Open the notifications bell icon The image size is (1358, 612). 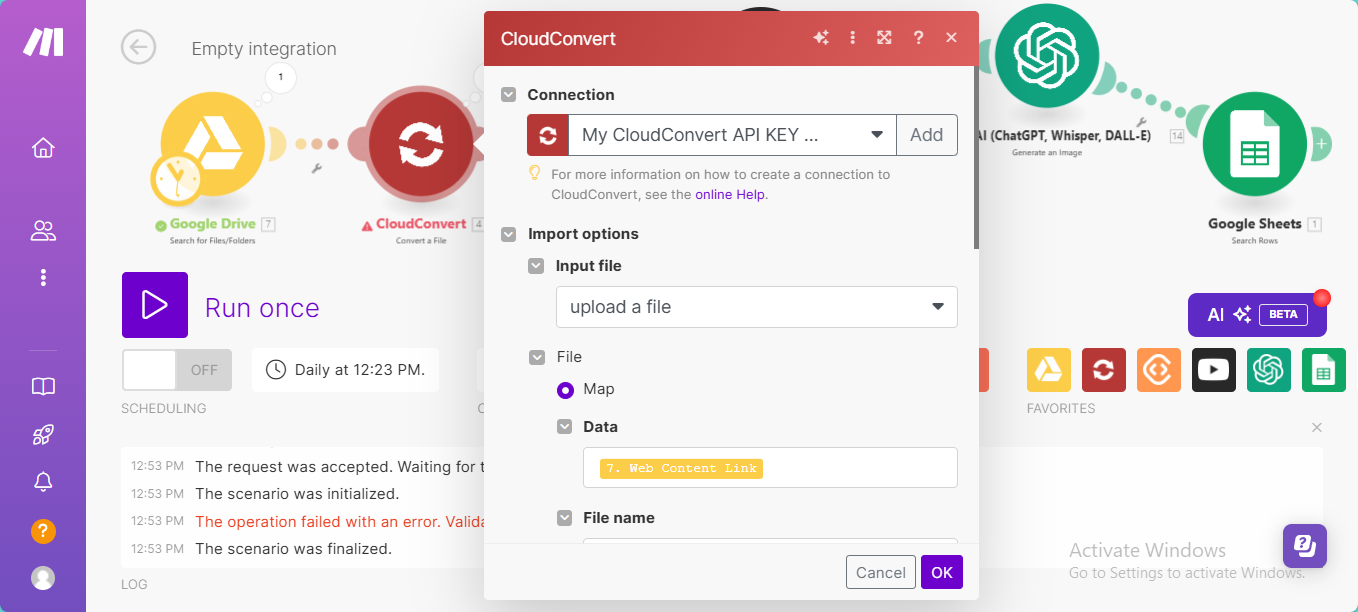point(43,482)
